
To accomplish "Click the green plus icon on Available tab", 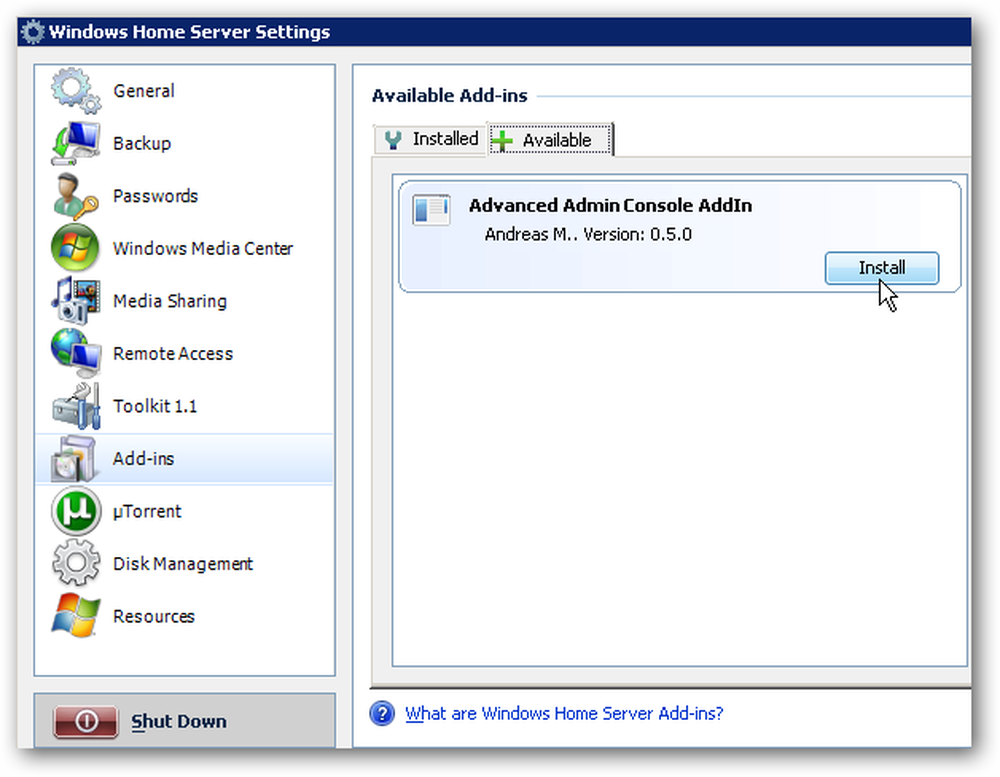I will [503, 140].
